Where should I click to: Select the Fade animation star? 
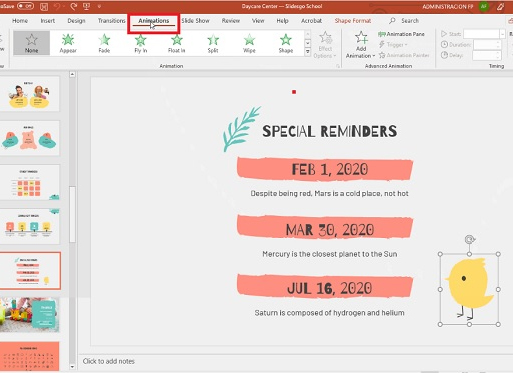(104, 43)
